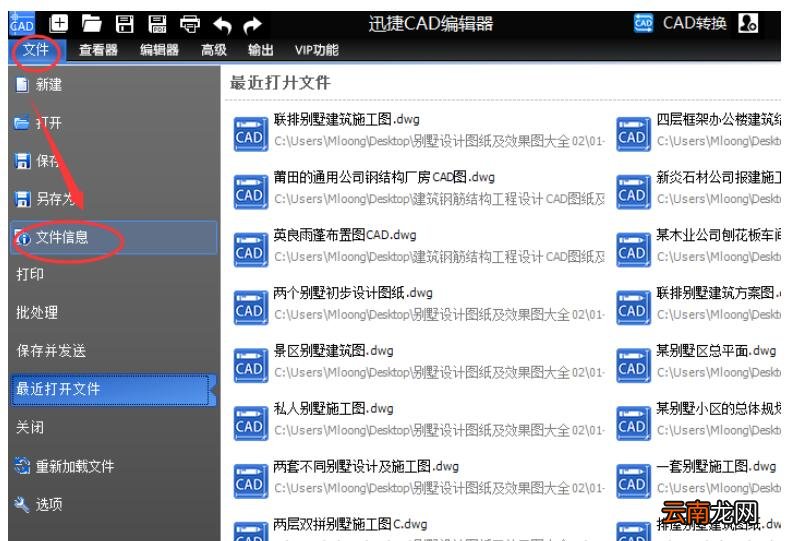Click the CAD icon beside 莆田的通用公司钢结构厂房CAD图.dwg
The image size is (795, 541).
point(250,192)
